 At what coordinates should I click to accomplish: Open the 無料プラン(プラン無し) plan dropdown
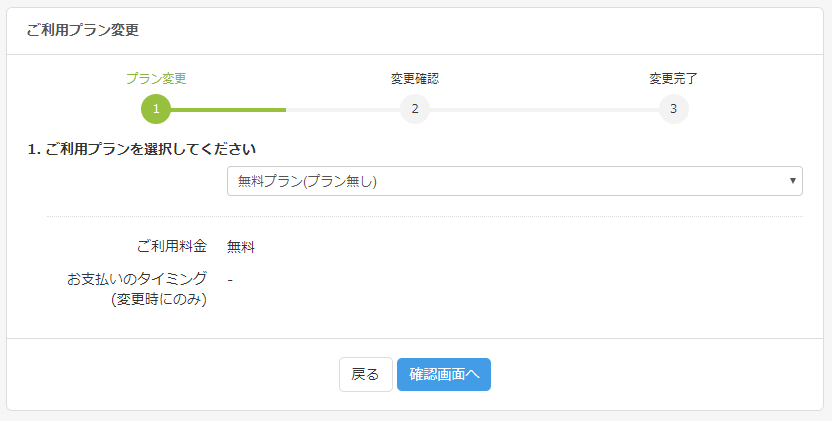514,181
